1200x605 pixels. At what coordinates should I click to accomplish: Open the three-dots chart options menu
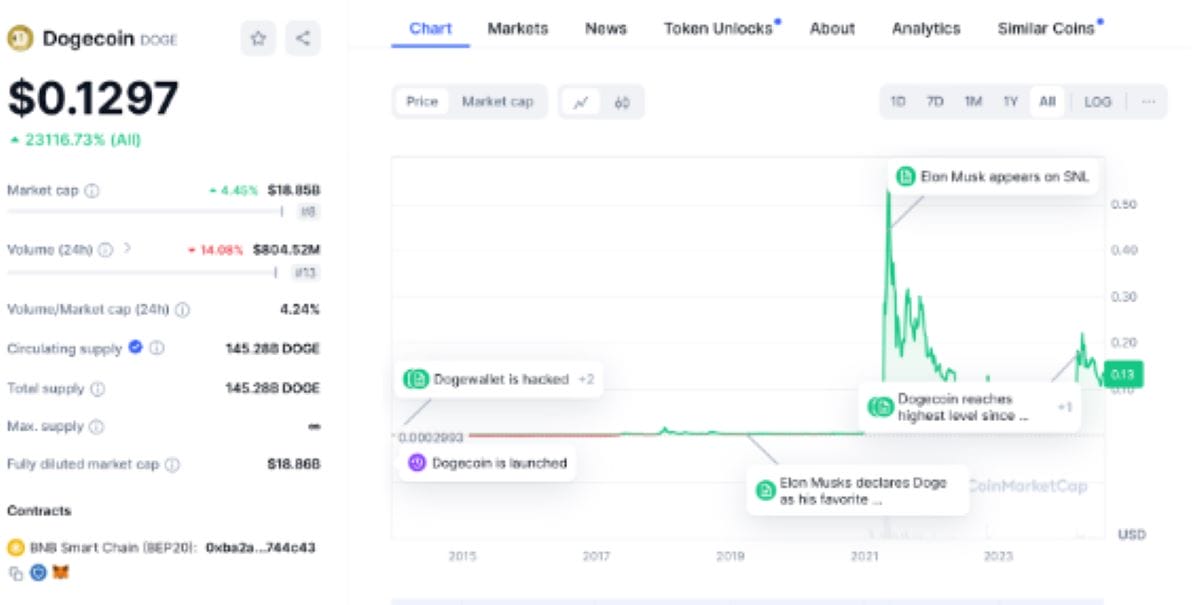[x=1148, y=102]
